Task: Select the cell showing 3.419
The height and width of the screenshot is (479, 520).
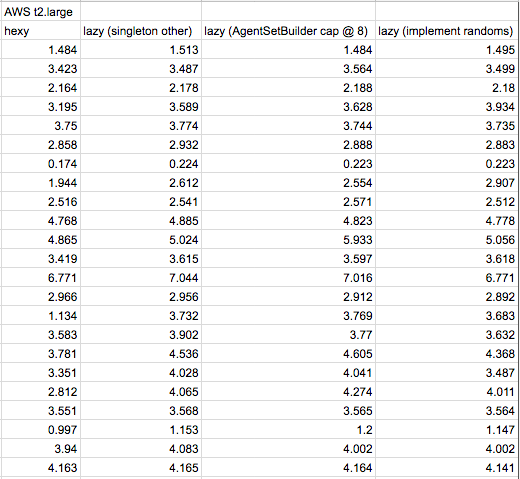Action: (41, 259)
